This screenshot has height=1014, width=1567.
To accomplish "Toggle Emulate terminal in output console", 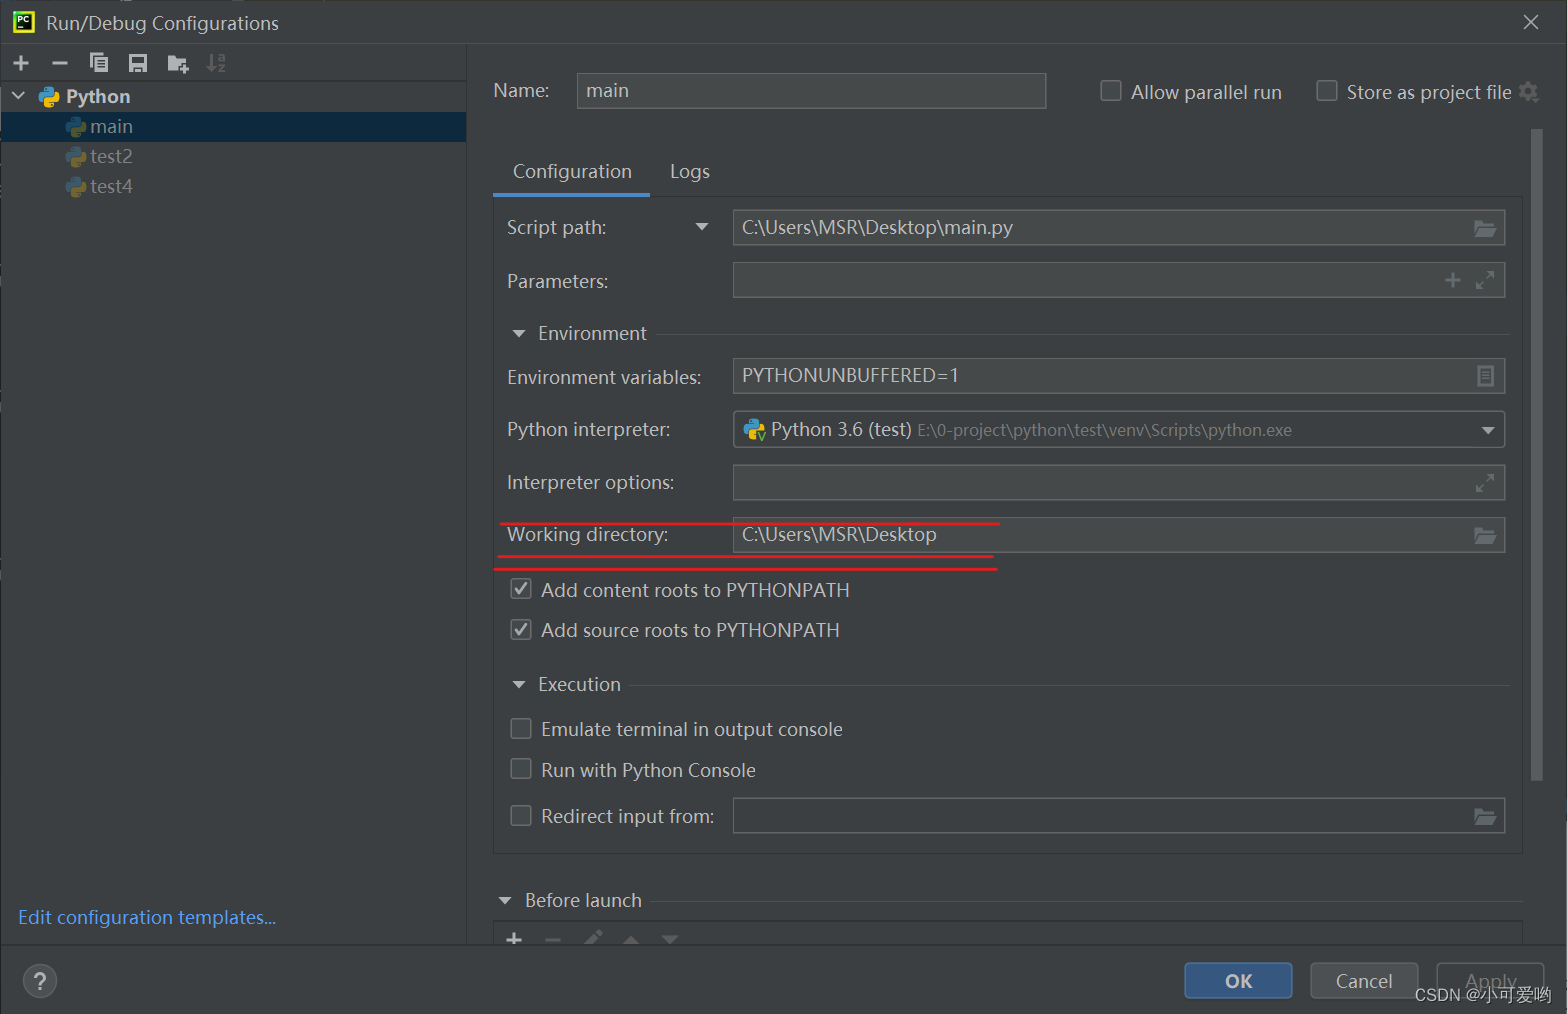I will click(x=521, y=729).
